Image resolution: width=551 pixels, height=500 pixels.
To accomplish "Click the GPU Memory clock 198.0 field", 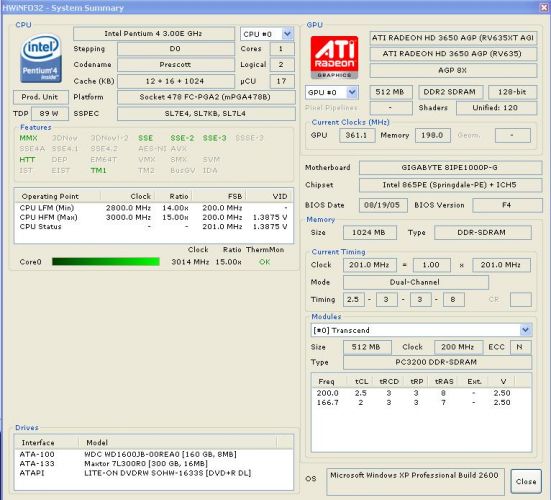I will 433,135.
